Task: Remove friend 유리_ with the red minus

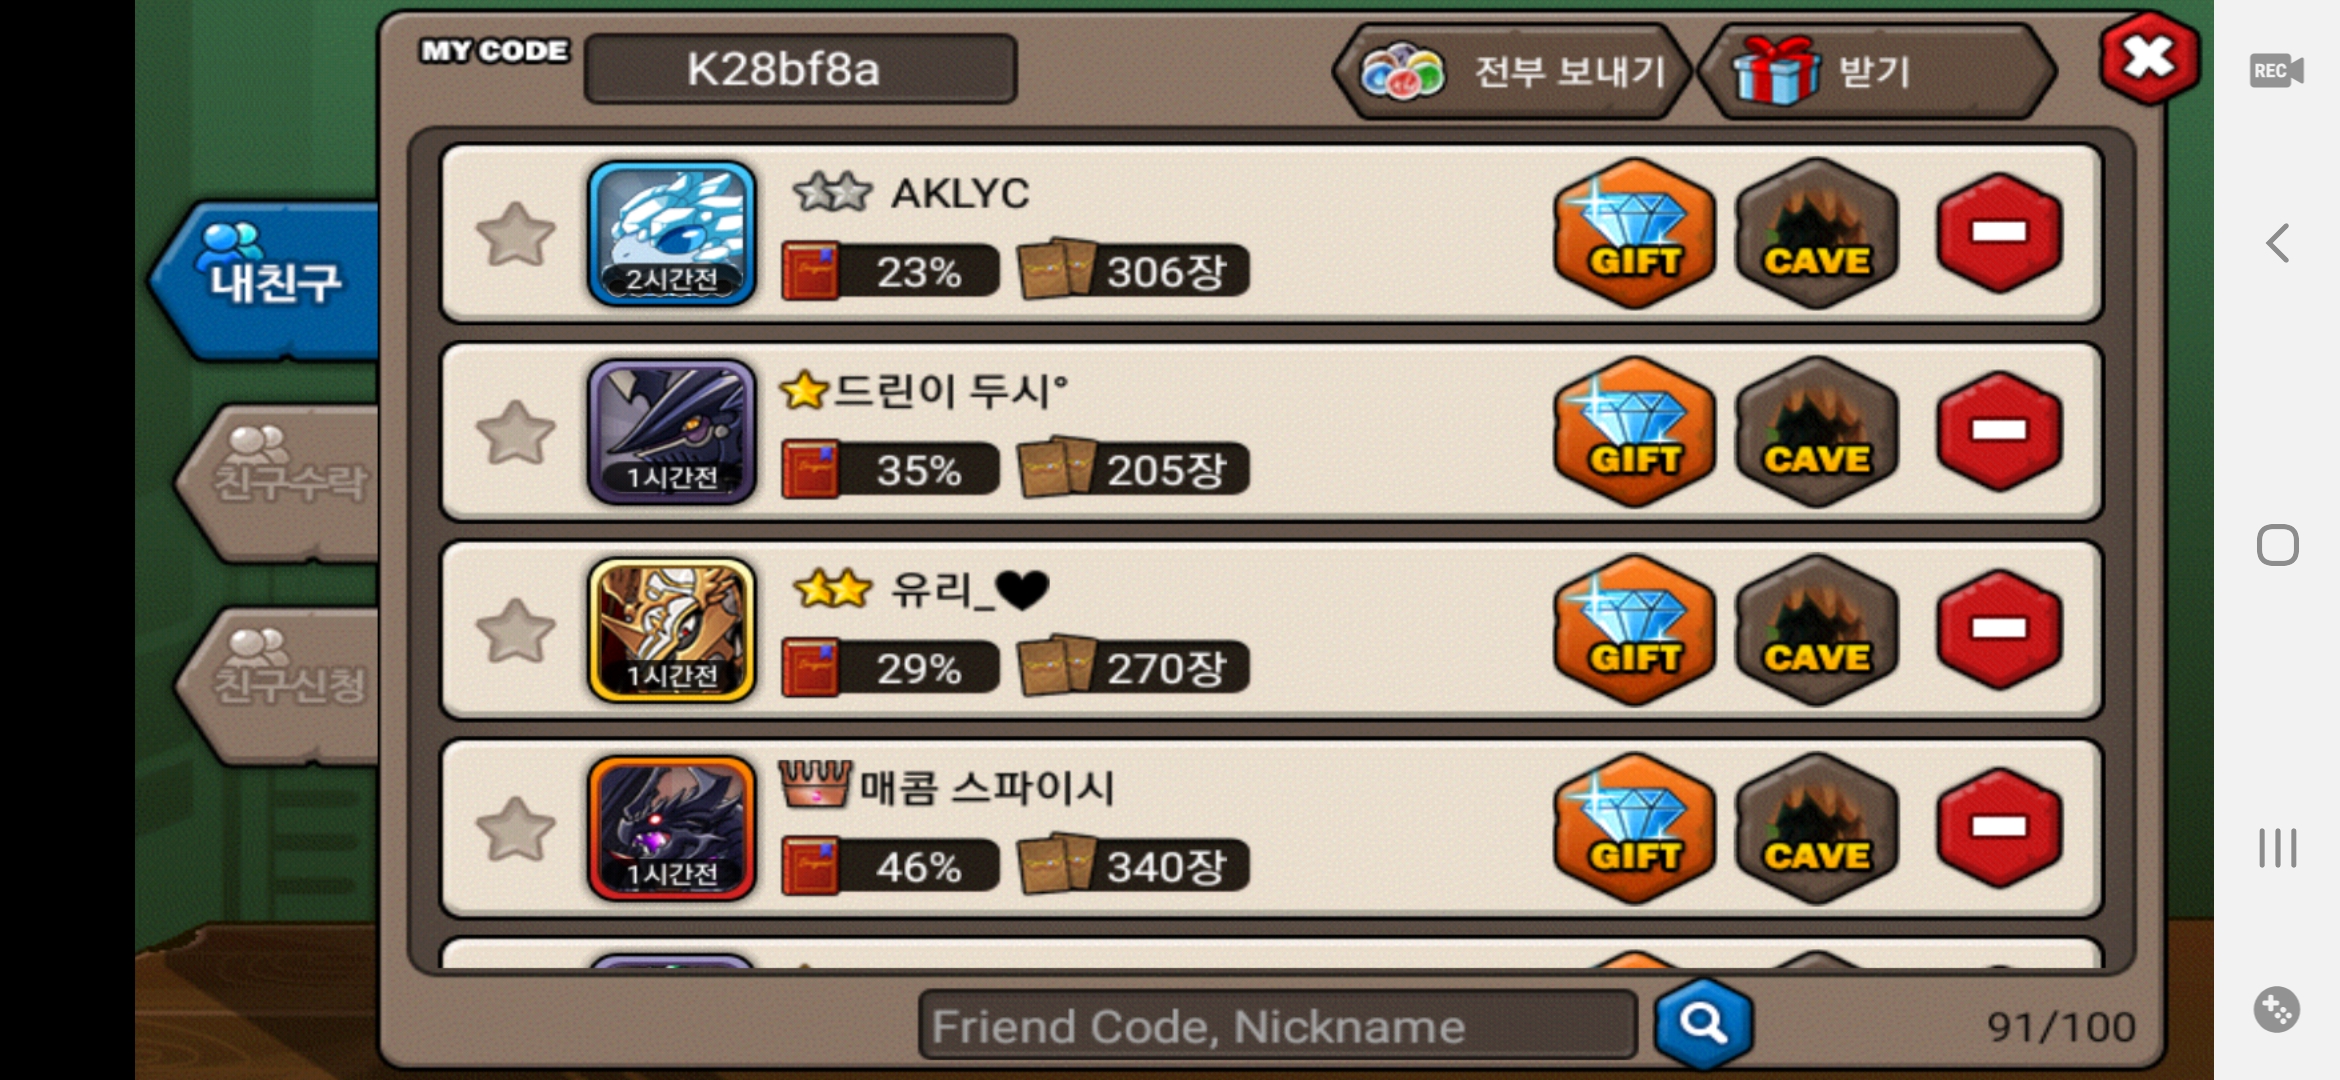Action: click(1999, 629)
